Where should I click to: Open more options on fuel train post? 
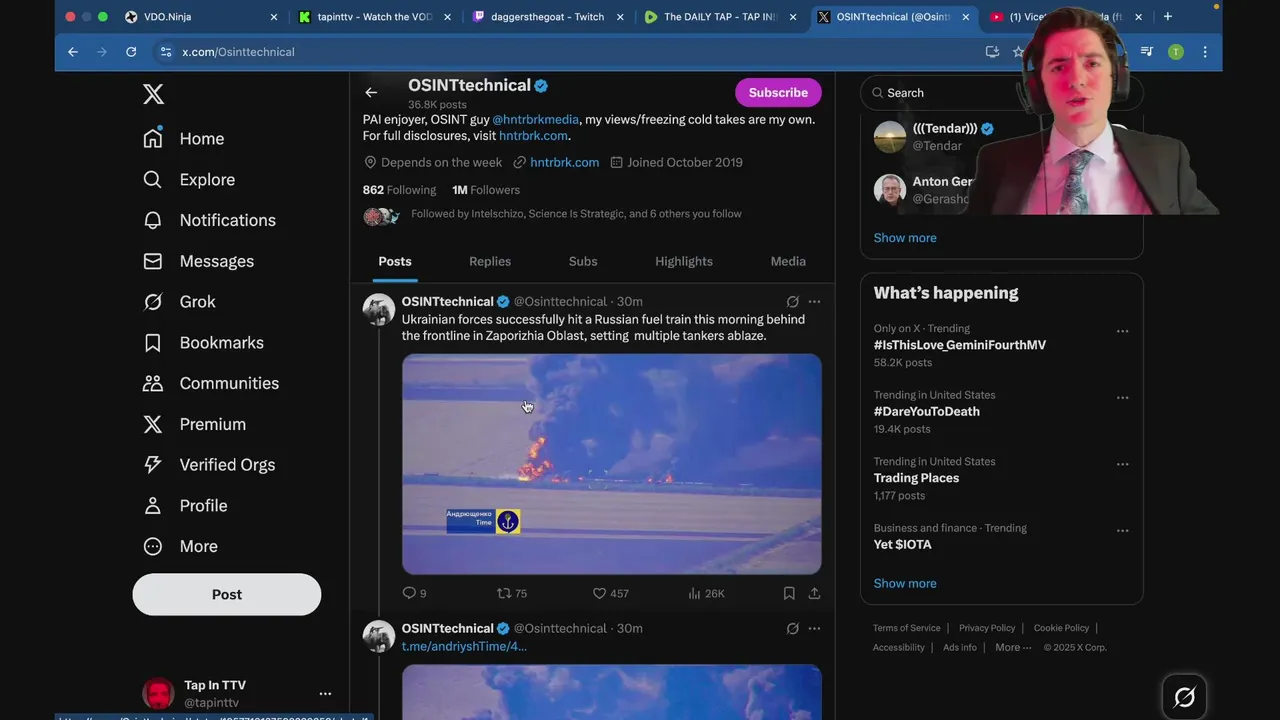point(814,301)
